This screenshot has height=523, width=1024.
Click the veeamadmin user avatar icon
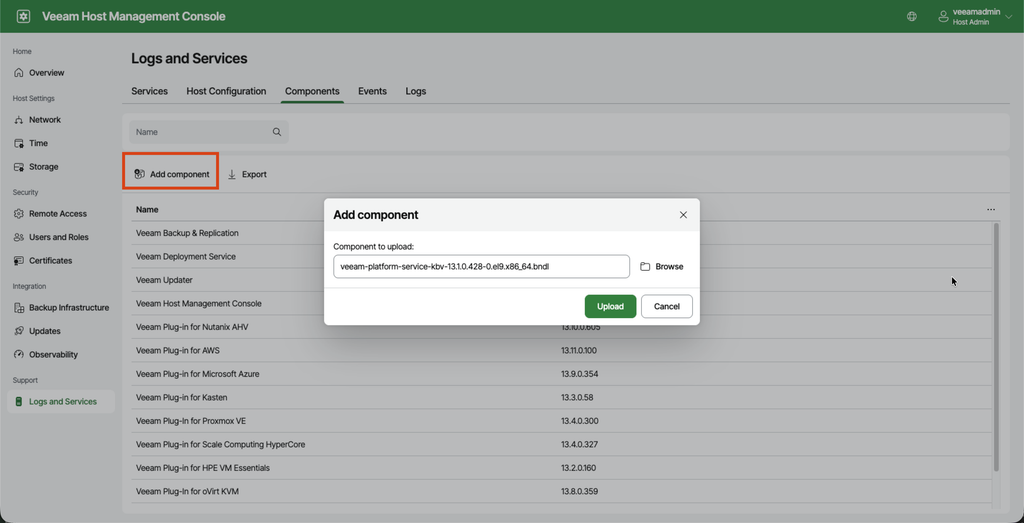[943, 16]
